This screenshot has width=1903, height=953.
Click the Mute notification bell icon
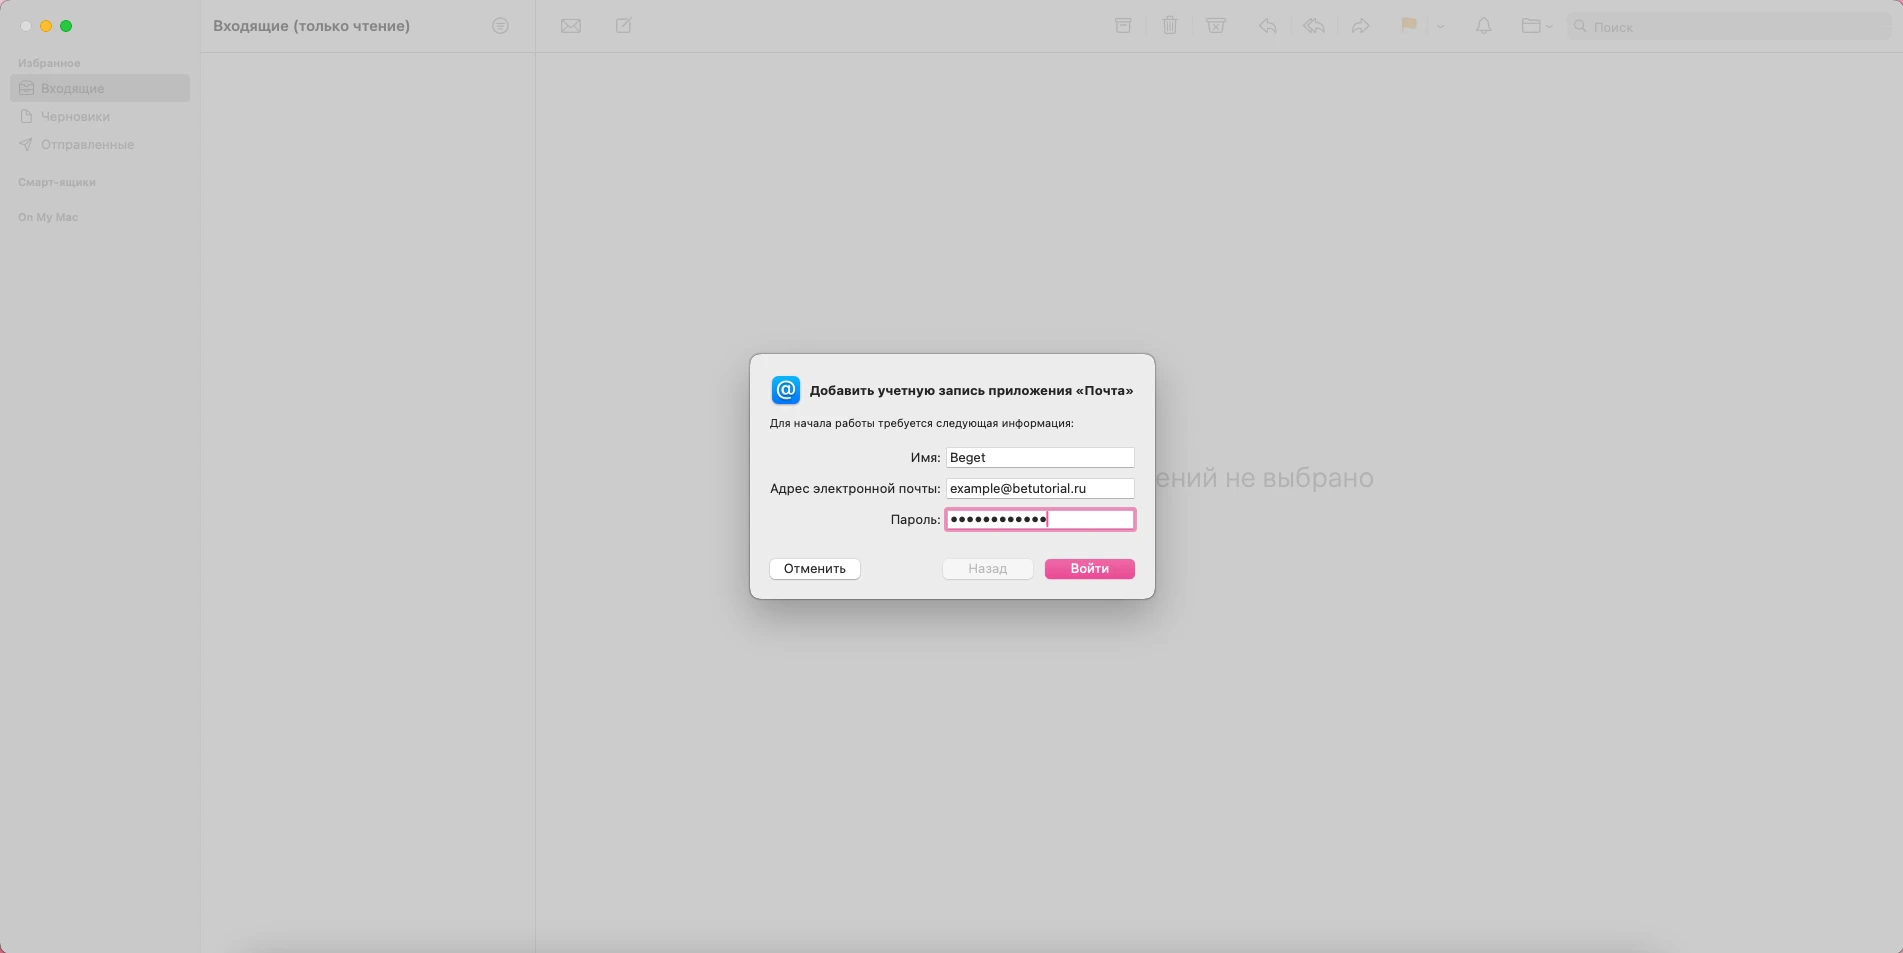[x=1483, y=26]
